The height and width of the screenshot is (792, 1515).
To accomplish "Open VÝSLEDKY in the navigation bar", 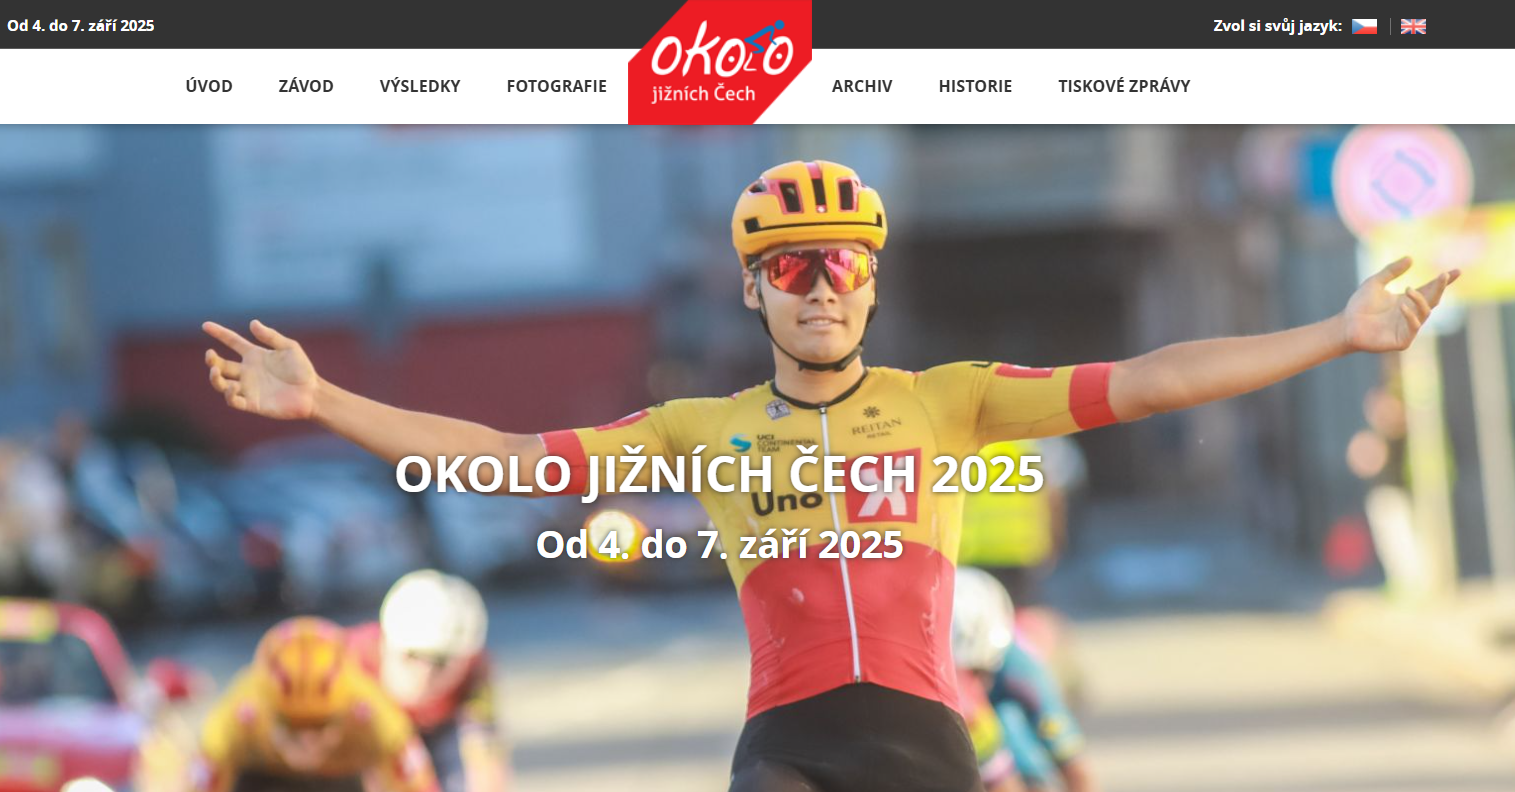I will 420,86.
